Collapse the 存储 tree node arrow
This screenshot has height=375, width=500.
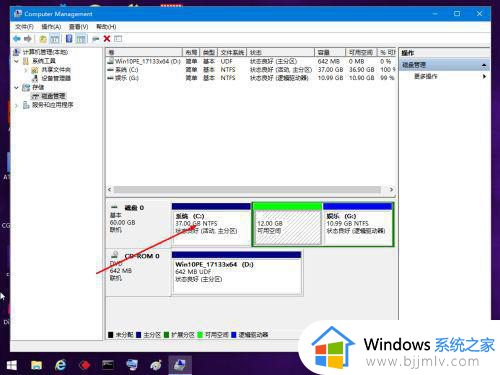pyautogui.click(x=16, y=87)
